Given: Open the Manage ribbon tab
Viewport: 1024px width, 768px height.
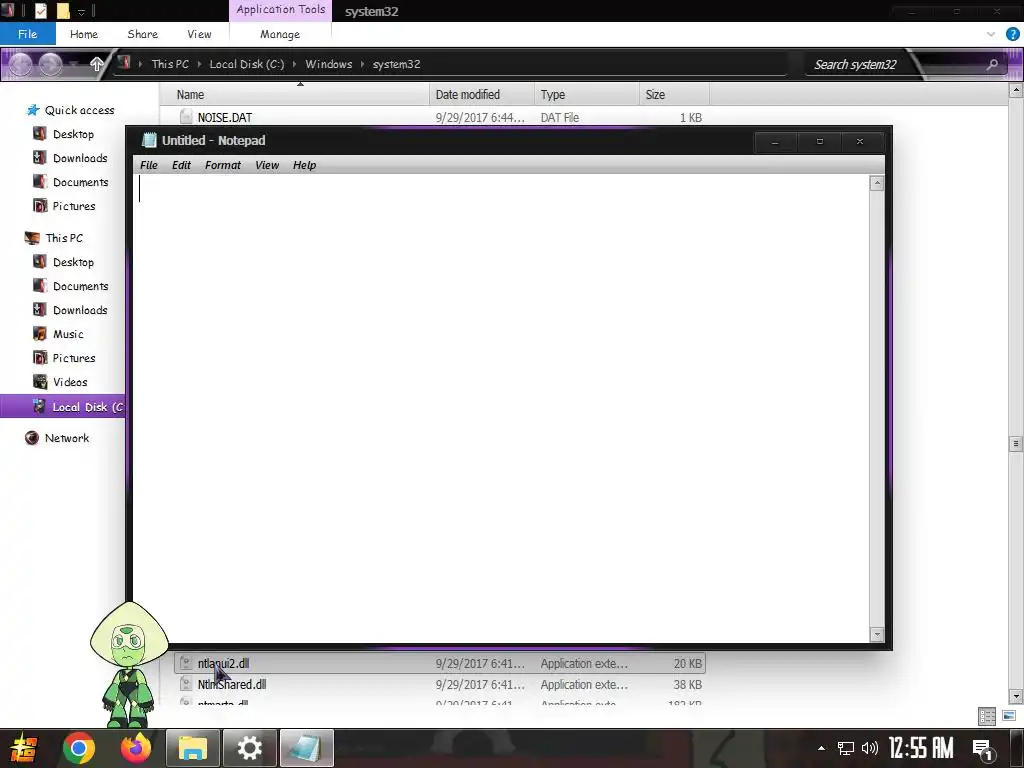Looking at the screenshot, I should coord(280,34).
